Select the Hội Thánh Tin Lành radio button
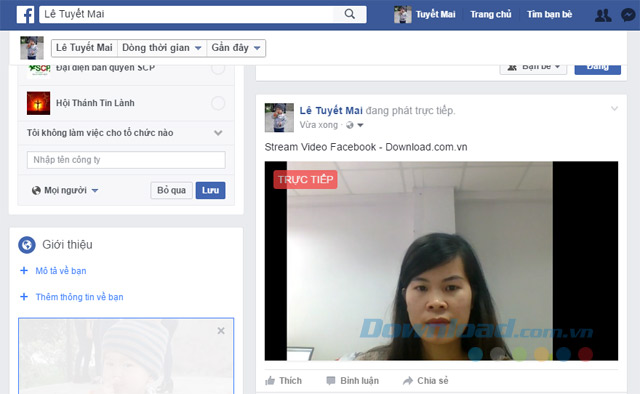This screenshot has height=394, width=640. coord(218,103)
